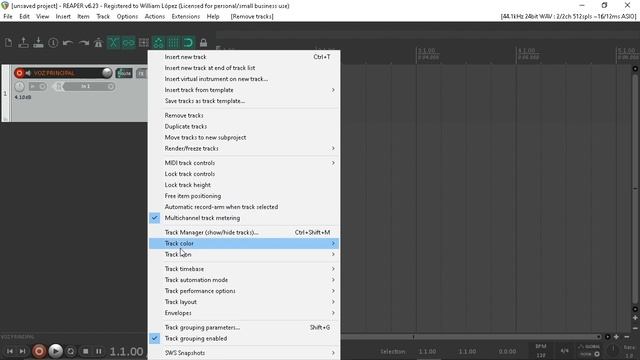Toggle monitoring speaker icon on track
640x360 pixels.
(28, 73)
